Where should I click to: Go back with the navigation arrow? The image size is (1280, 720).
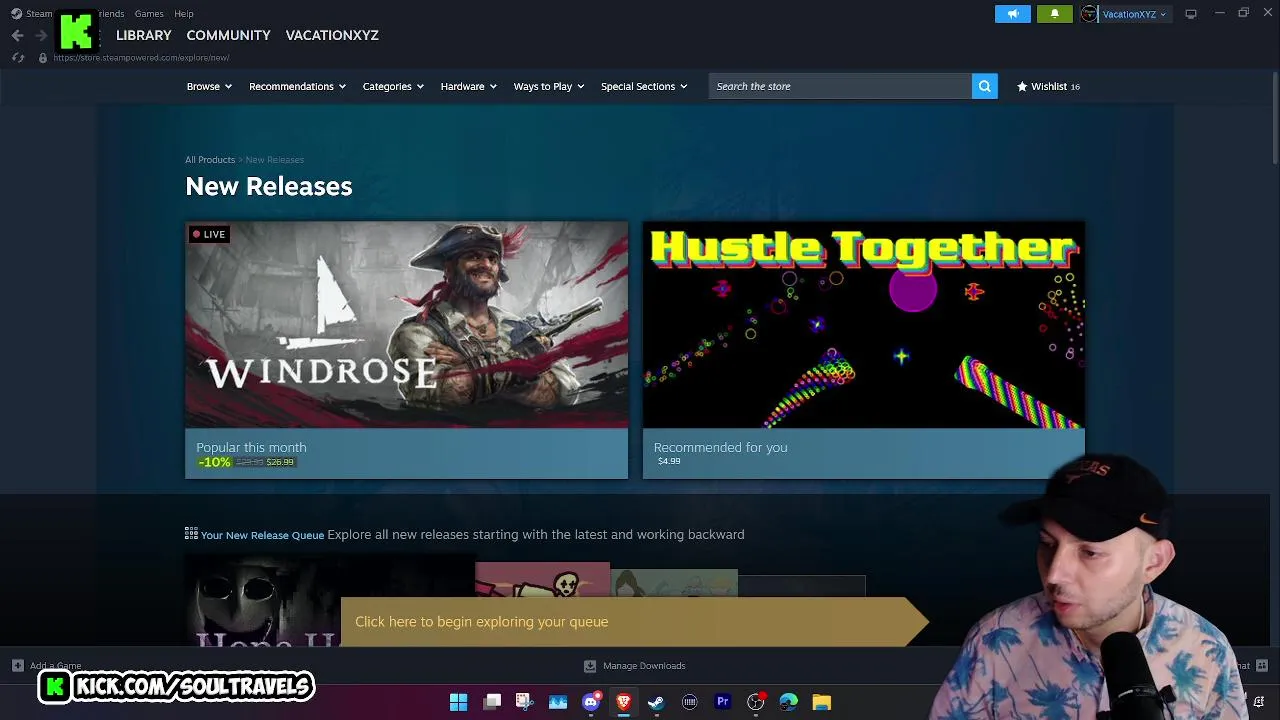(x=17, y=35)
